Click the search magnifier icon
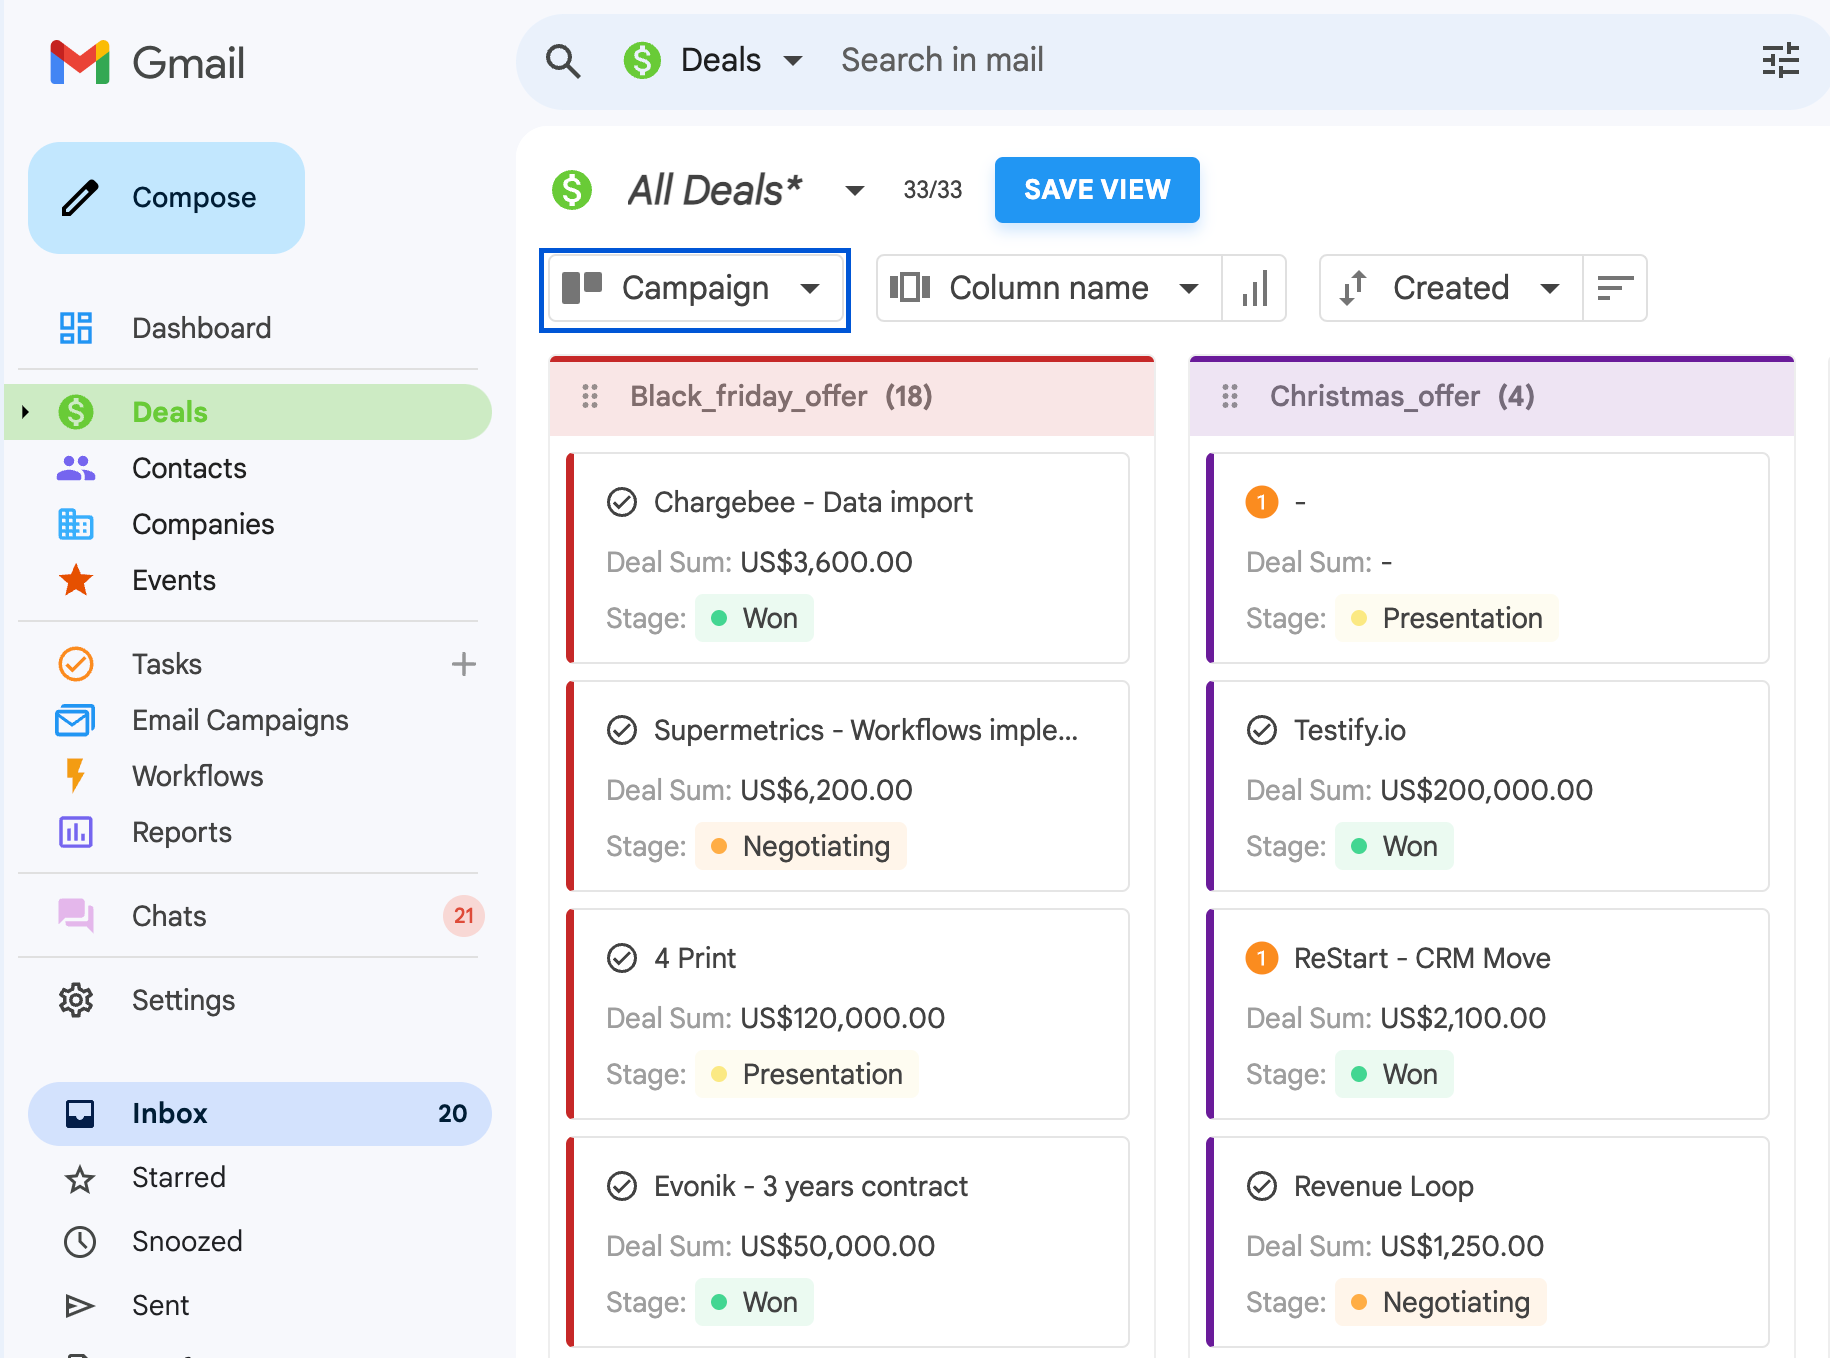The height and width of the screenshot is (1358, 1830). click(x=563, y=61)
